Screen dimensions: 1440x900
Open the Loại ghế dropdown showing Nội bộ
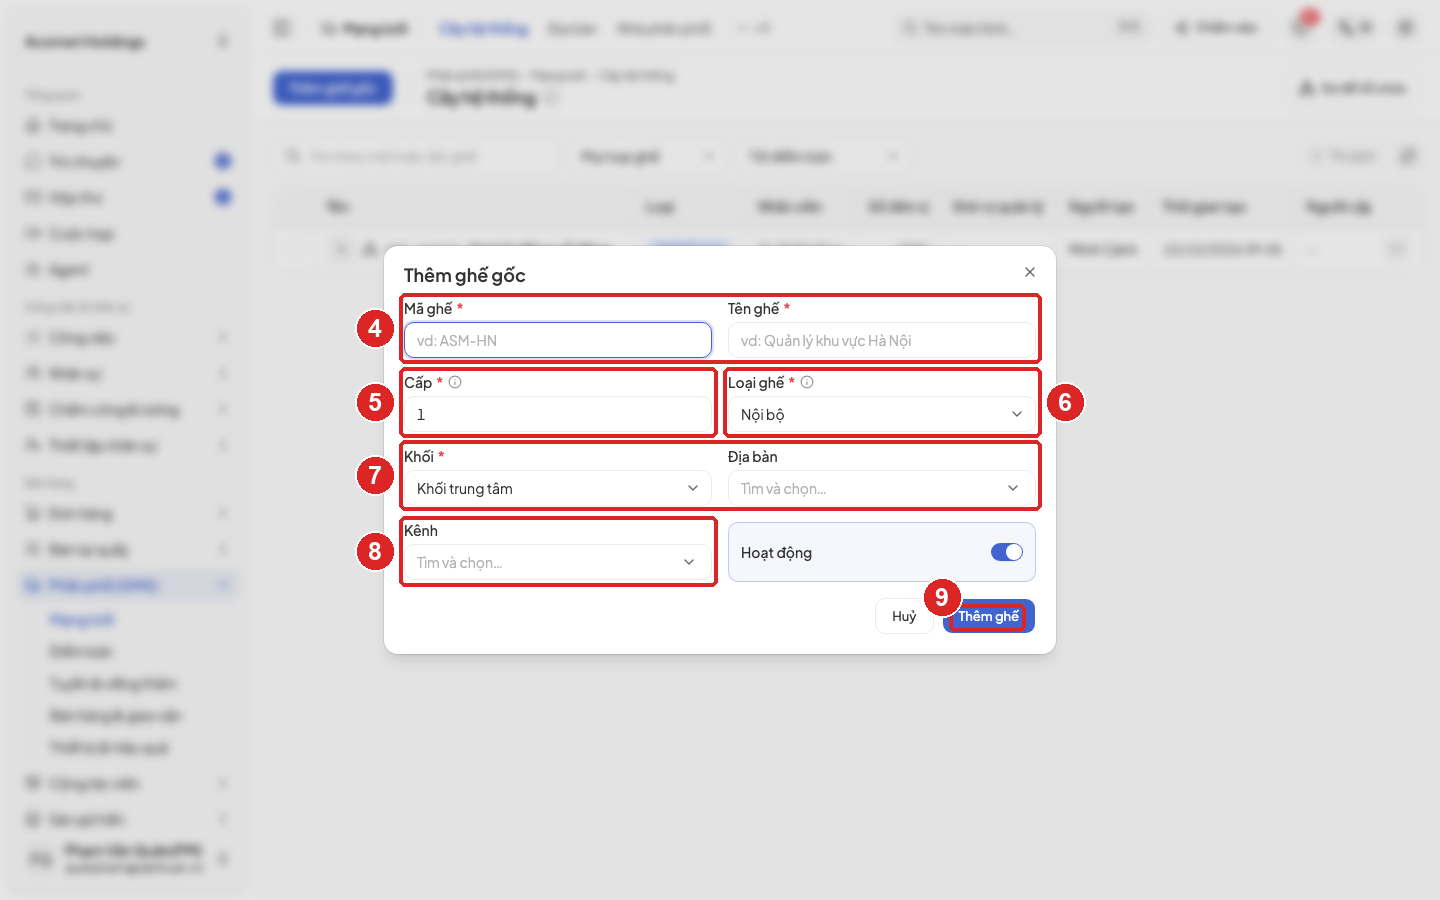[882, 414]
